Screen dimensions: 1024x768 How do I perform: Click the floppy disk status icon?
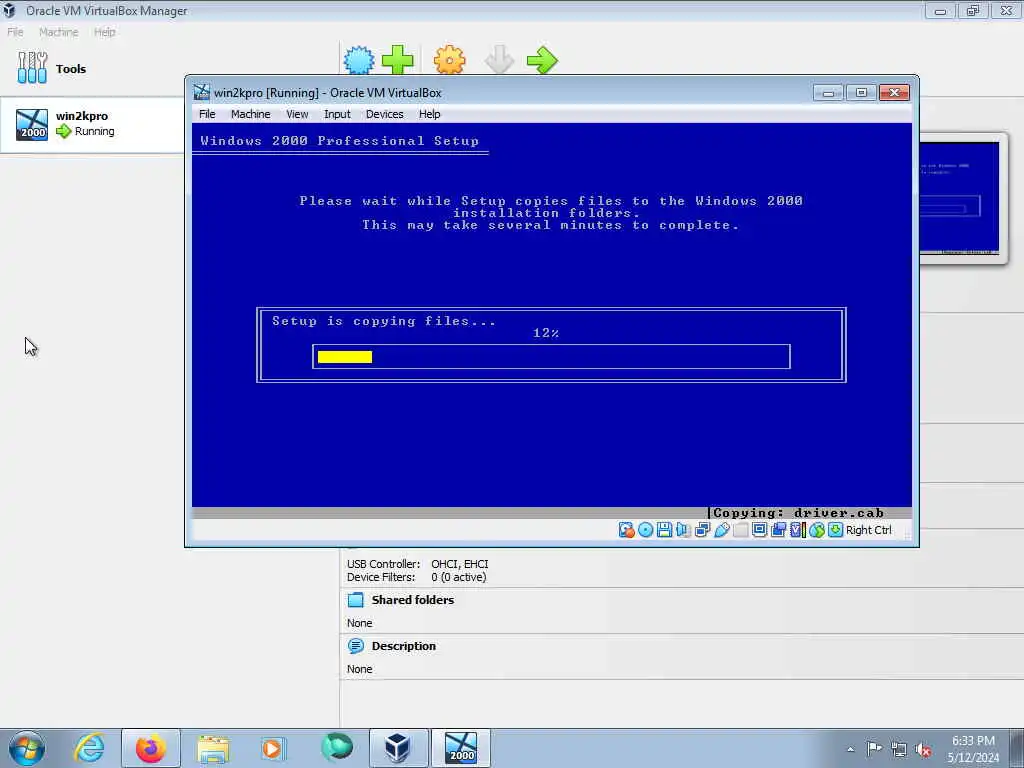tap(664, 530)
